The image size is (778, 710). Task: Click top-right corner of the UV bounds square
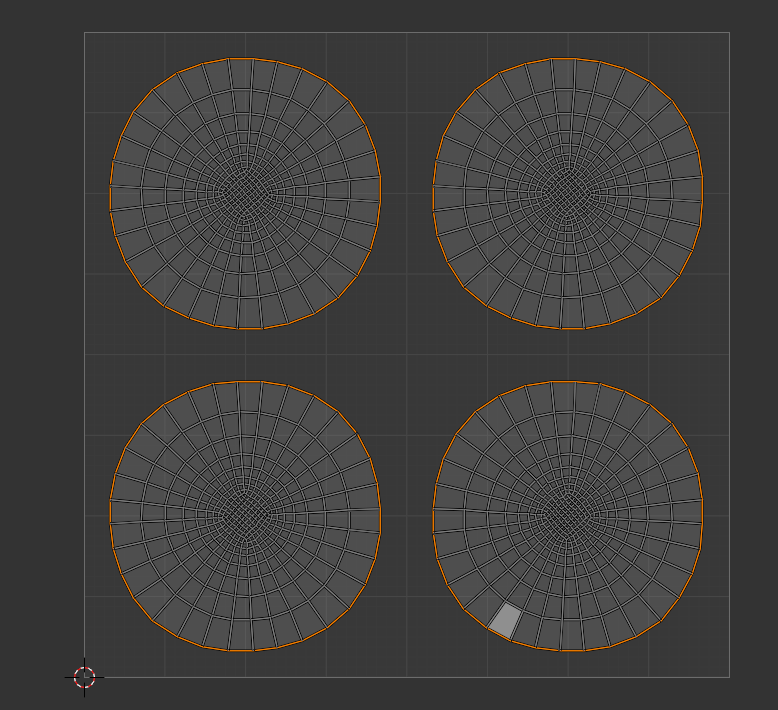pos(729,33)
